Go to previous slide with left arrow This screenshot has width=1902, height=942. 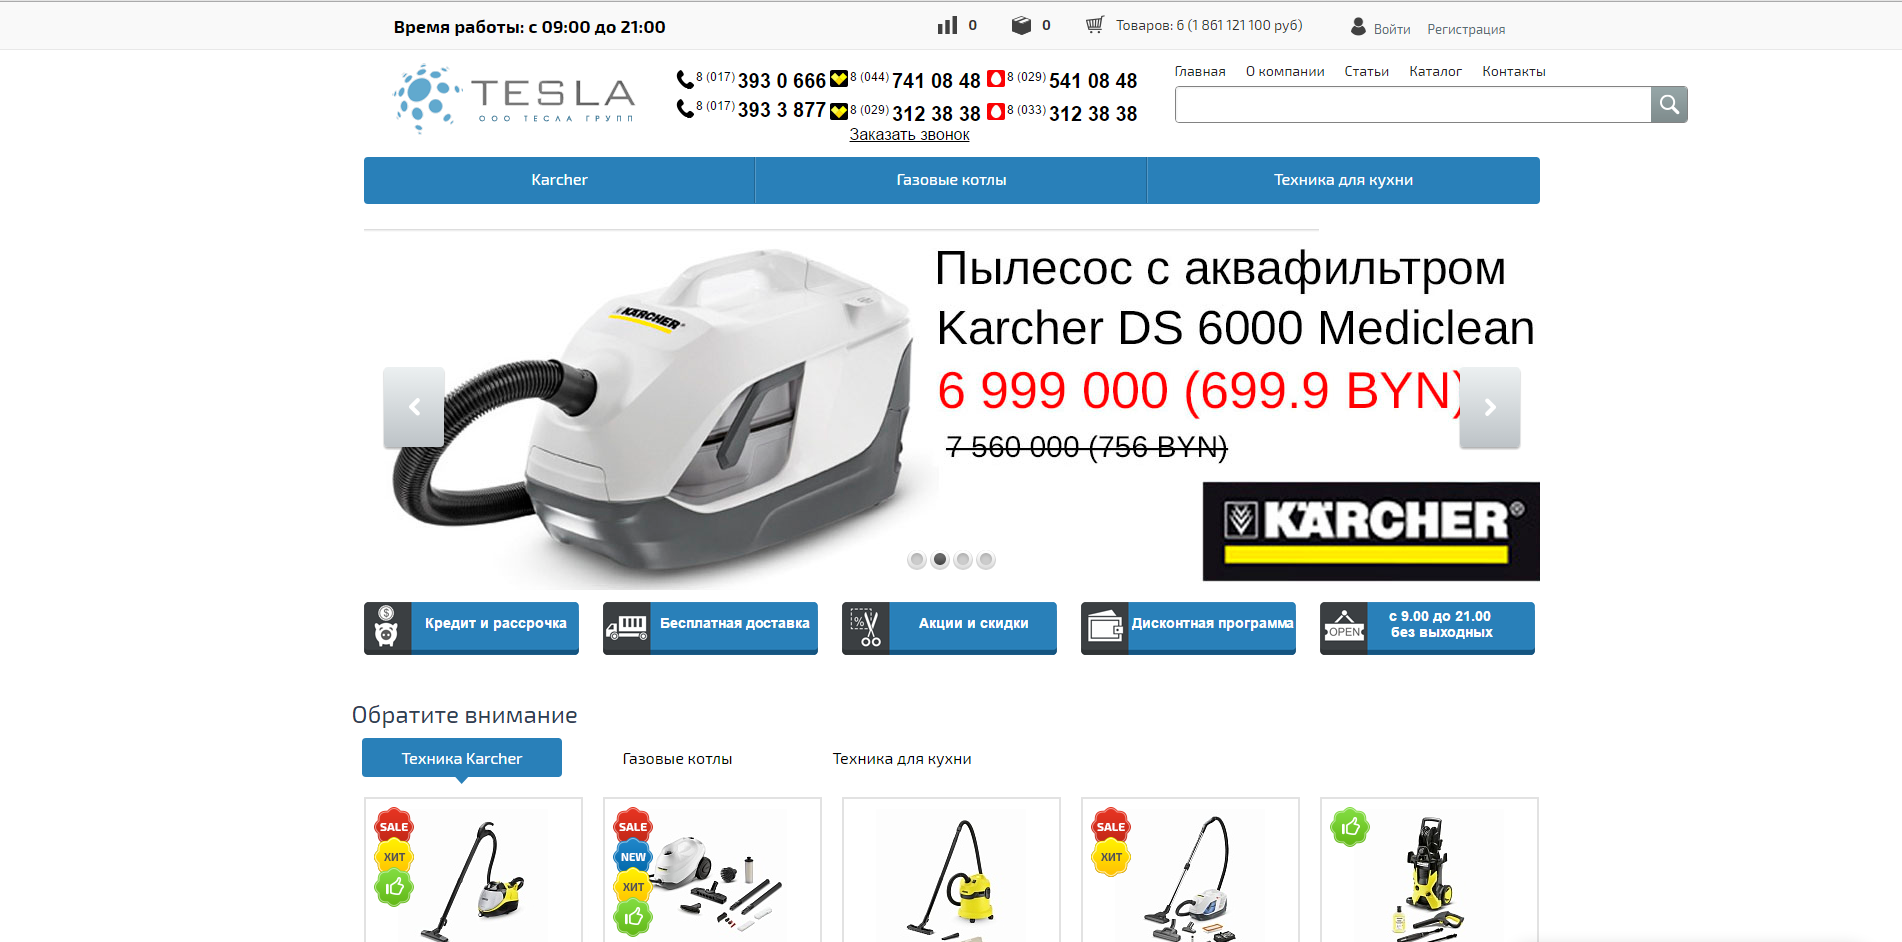pos(414,407)
